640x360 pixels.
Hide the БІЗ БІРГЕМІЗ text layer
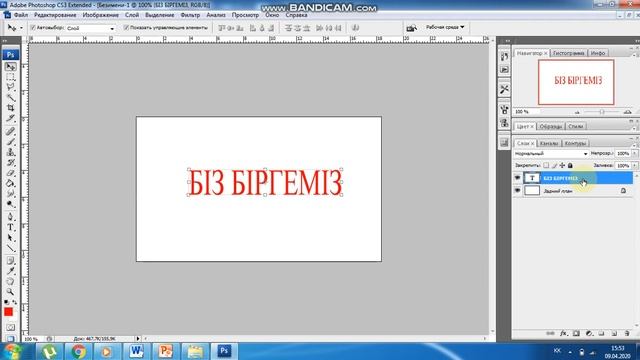[x=518, y=178]
